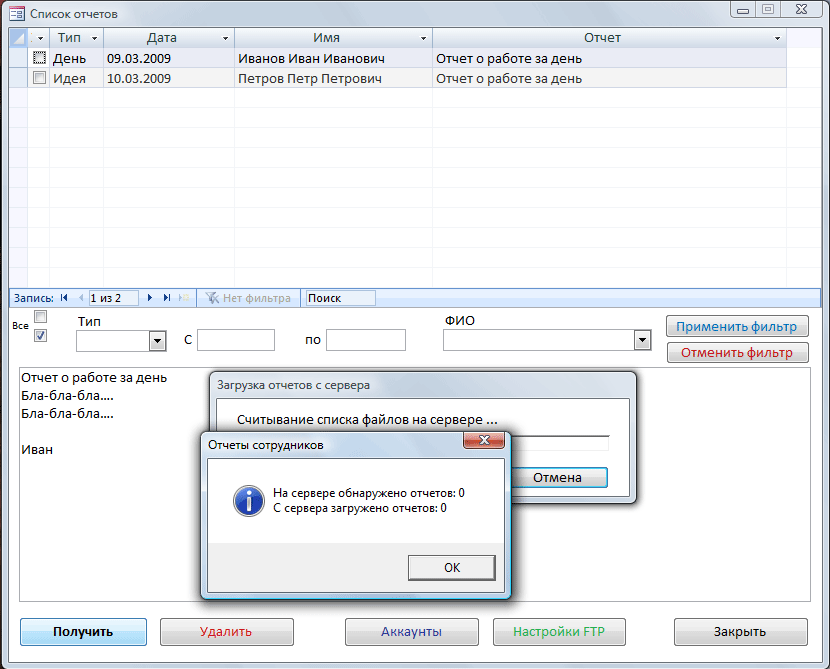Click the red 'Удалить' button
This screenshot has width=830, height=669.
click(x=227, y=632)
